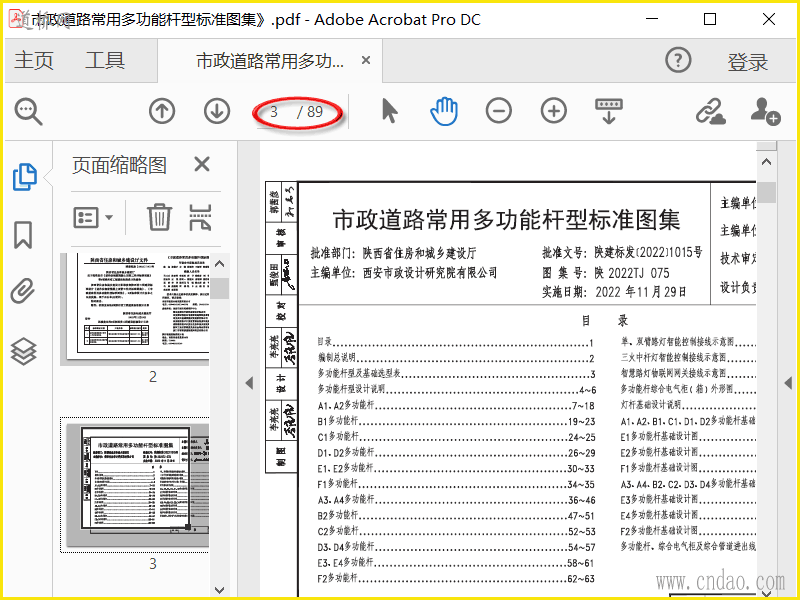The width and height of the screenshot is (800, 600).
Task: Toggle the page thumbnails panel icon
Action: click(x=24, y=177)
